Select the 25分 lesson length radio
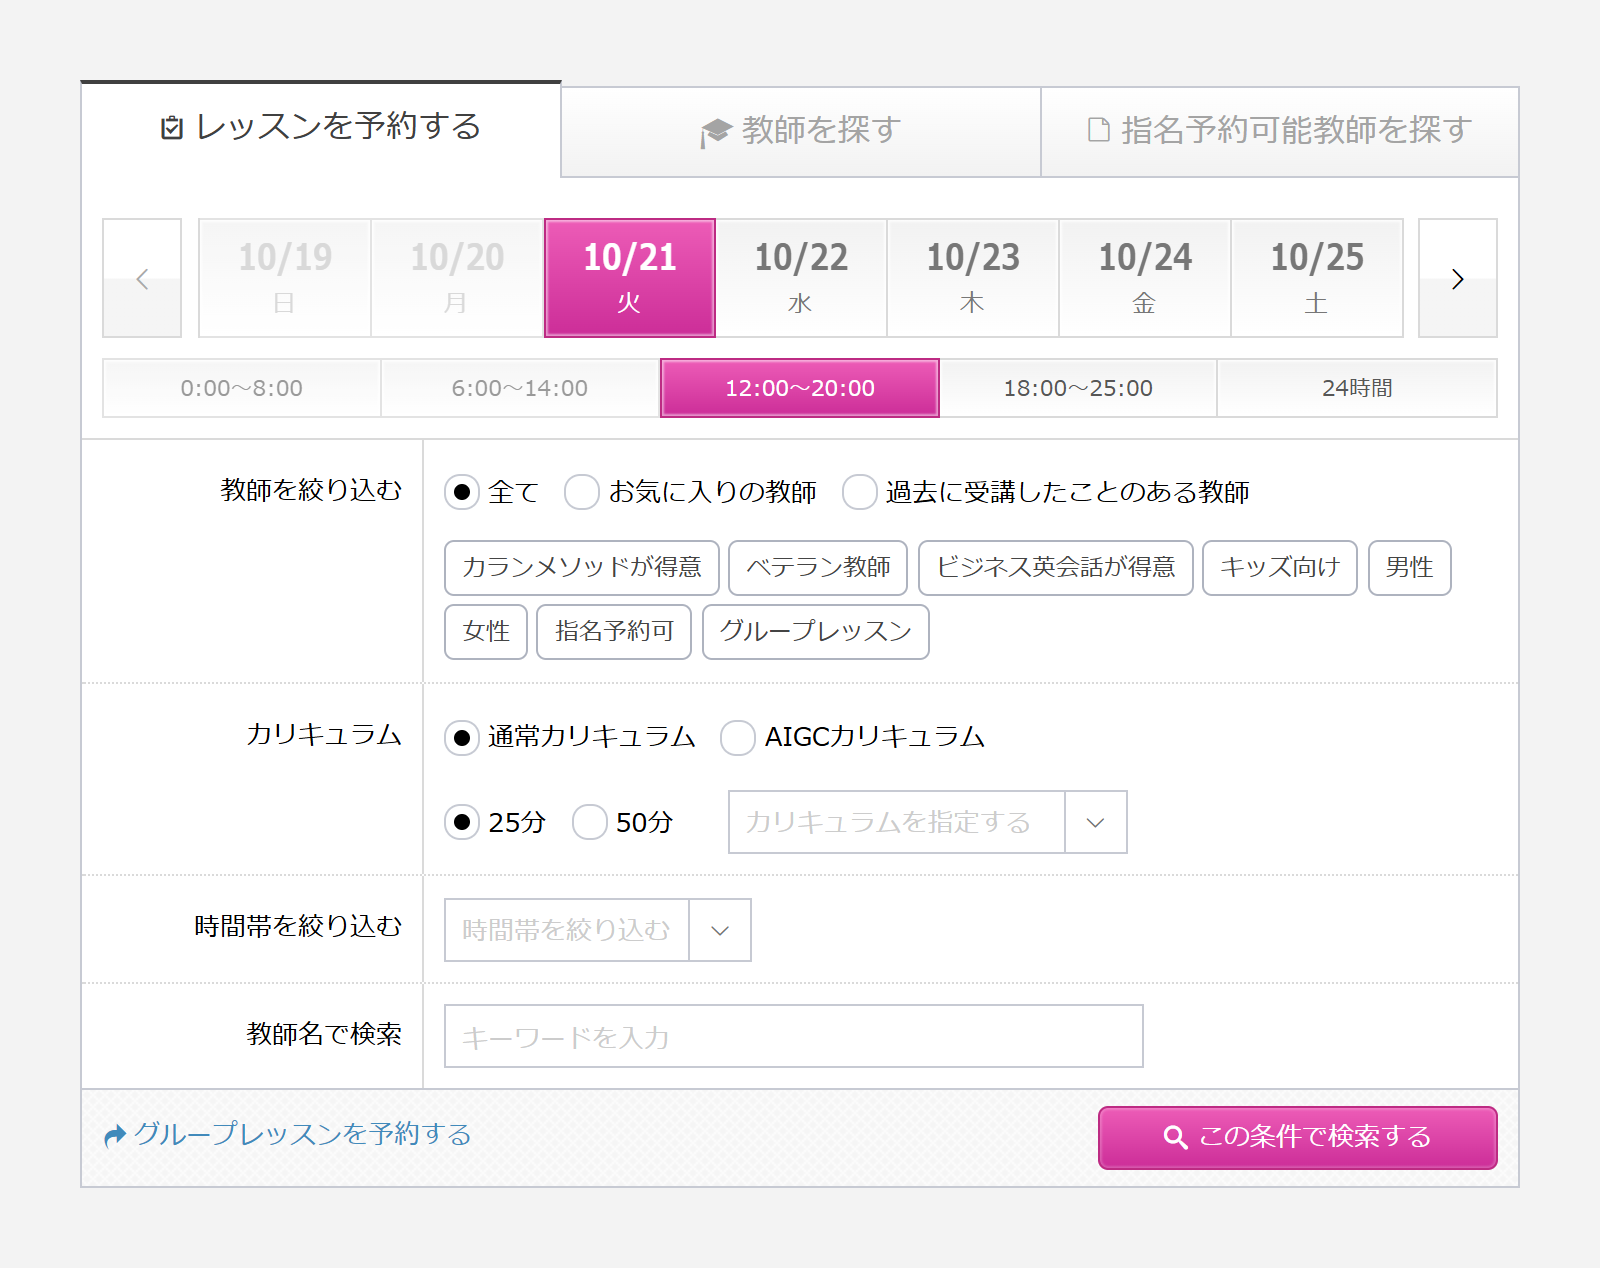This screenshot has height=1268, width=1600. 462,822
